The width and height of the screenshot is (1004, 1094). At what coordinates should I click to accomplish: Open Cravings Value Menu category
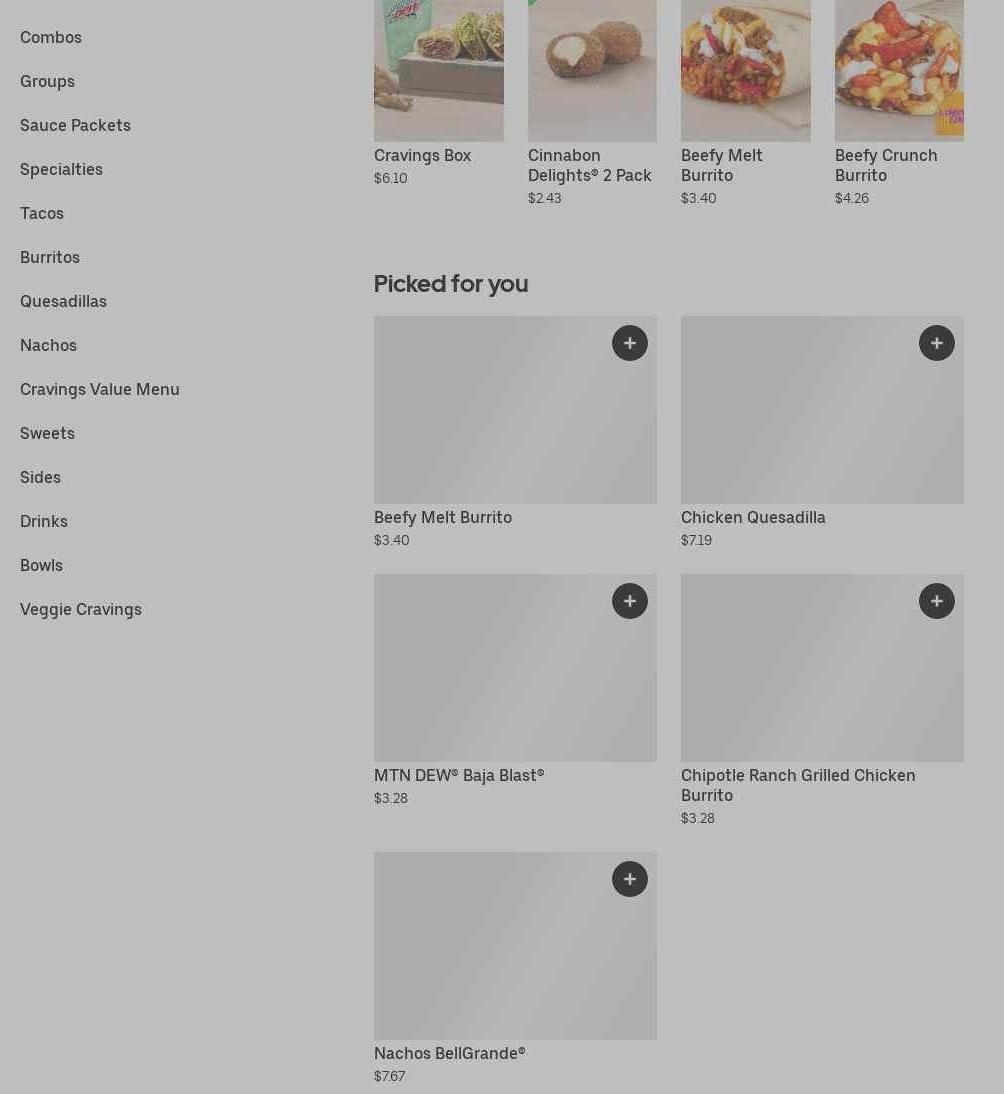[x=100, y=389]
